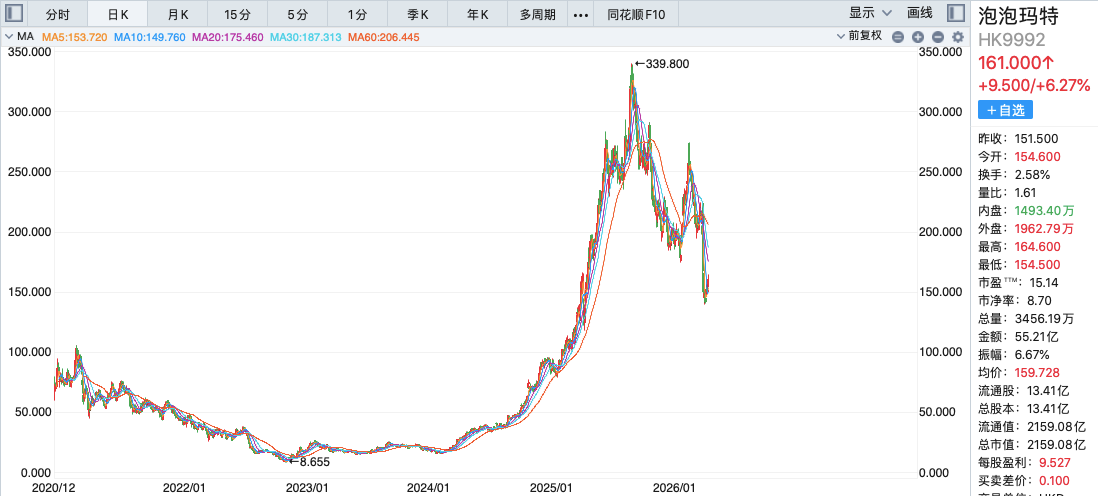This screenshot has width=1098, height=496.
Task: Switch to 15分 minute chart tab
Action: pyautogui.click(x=238, y=14)
